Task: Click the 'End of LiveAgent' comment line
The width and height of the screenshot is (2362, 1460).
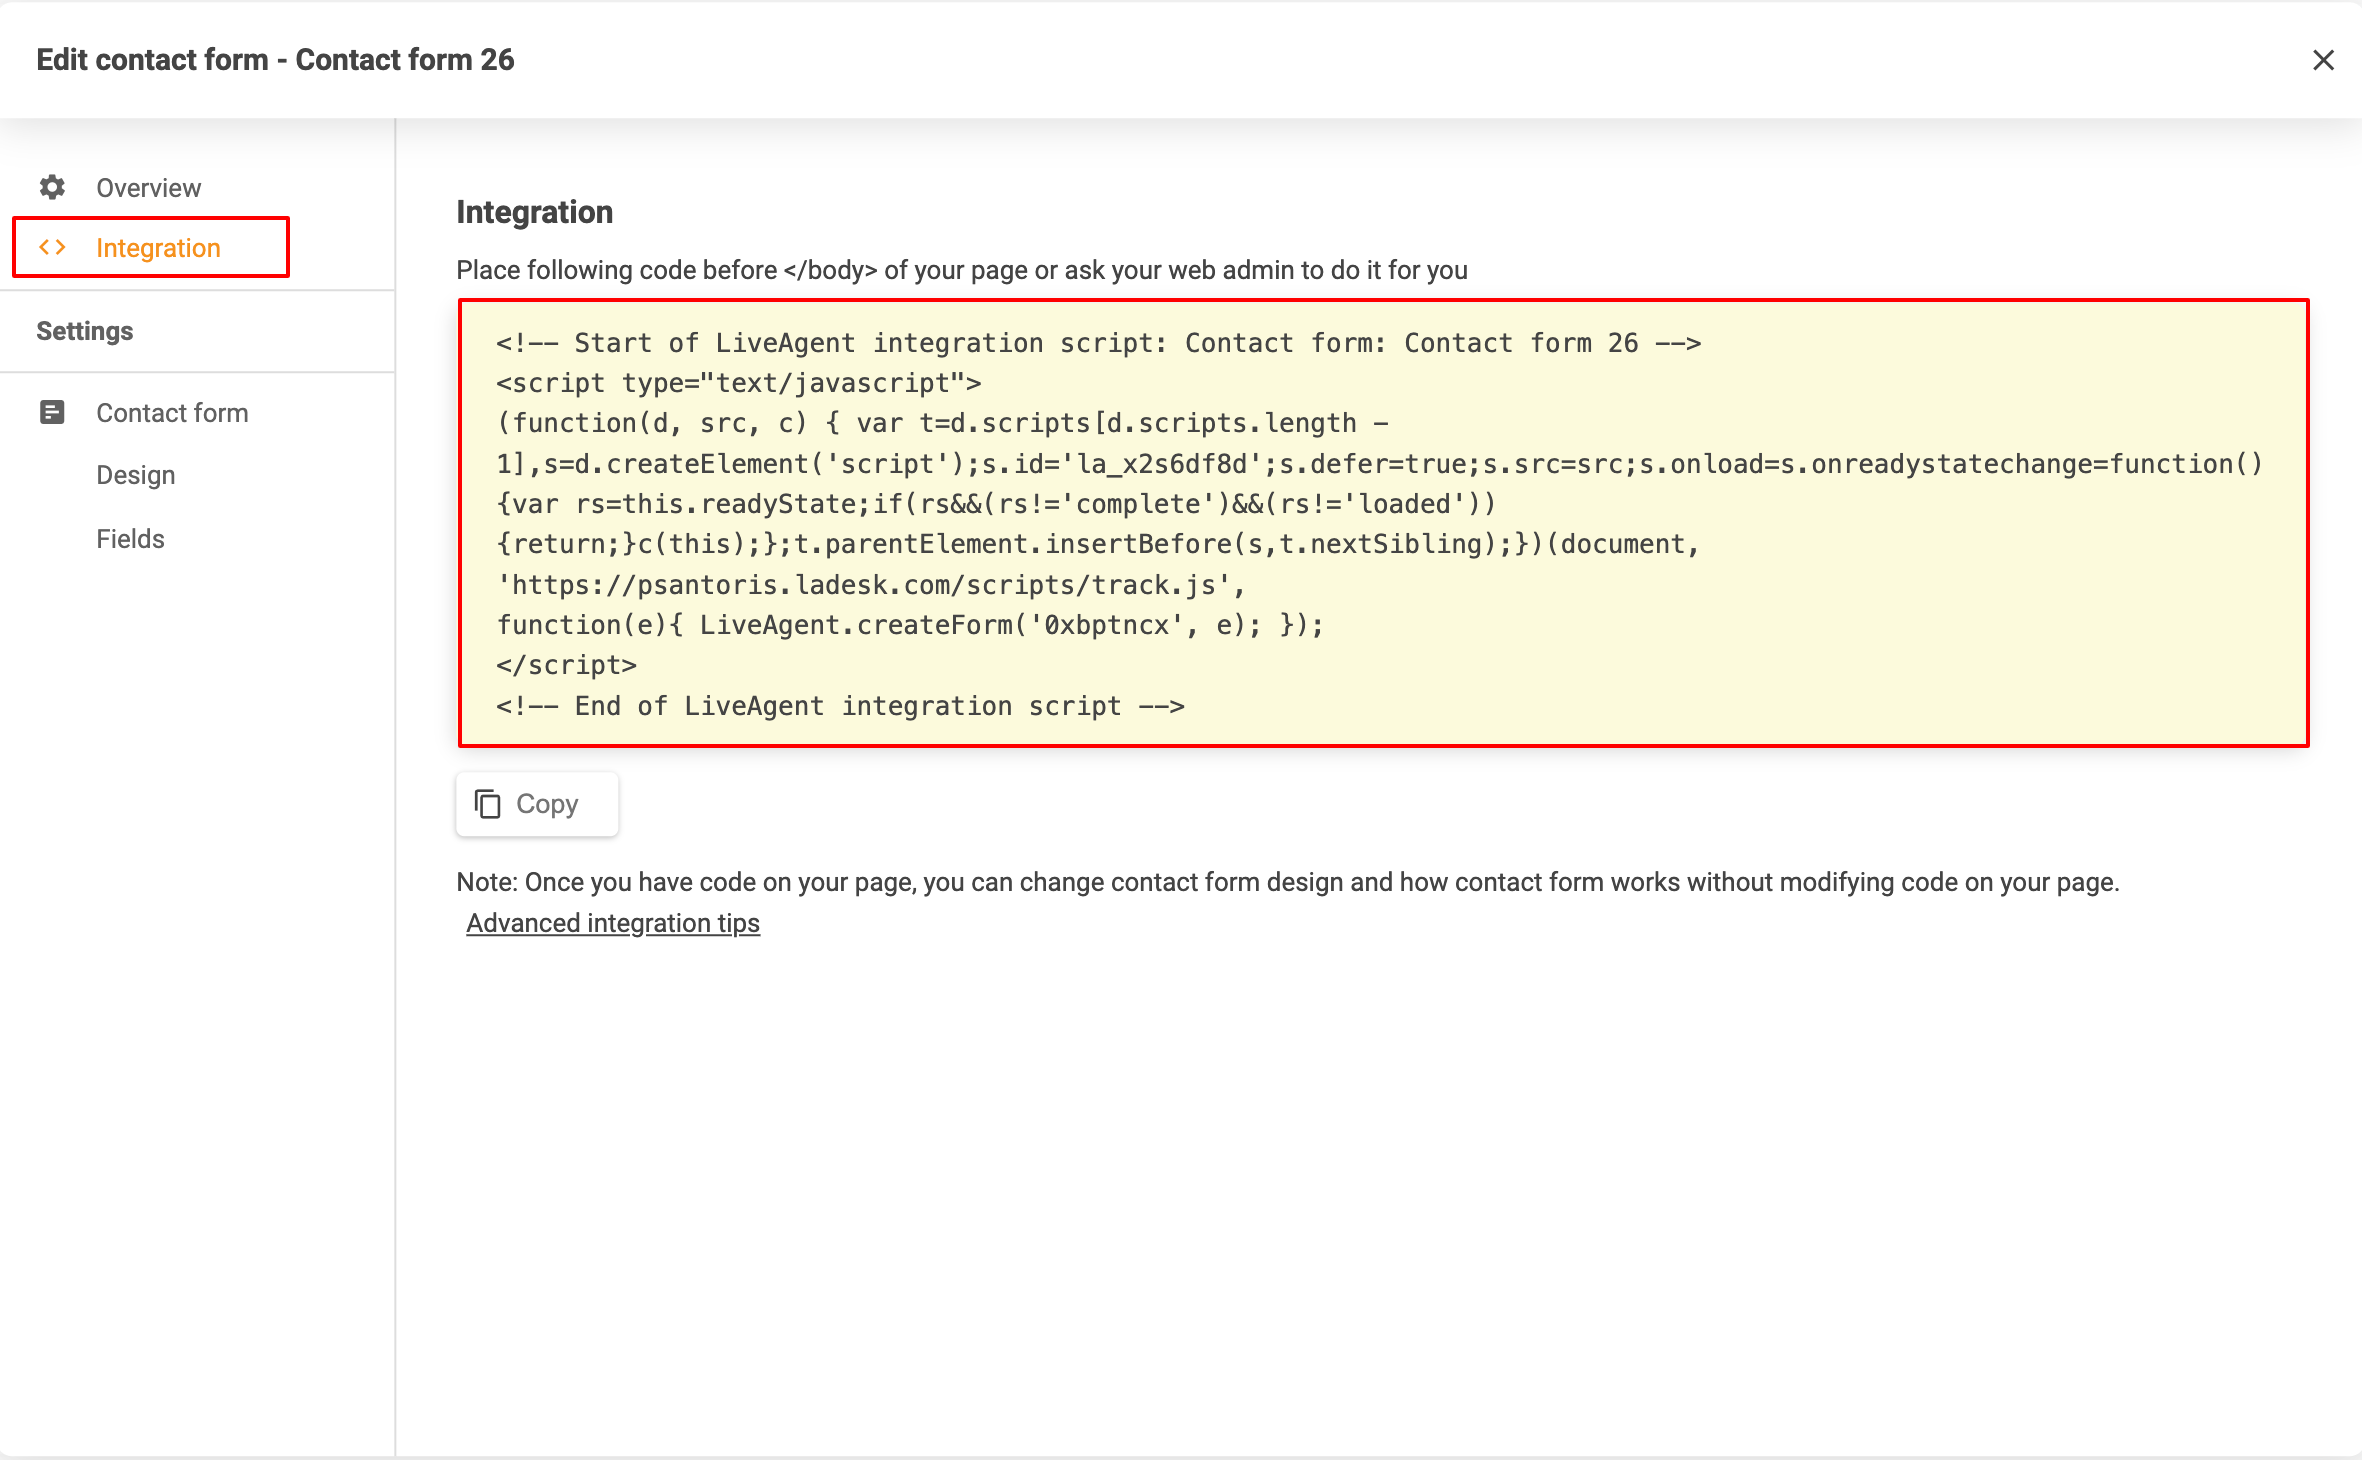Action: 839,706
